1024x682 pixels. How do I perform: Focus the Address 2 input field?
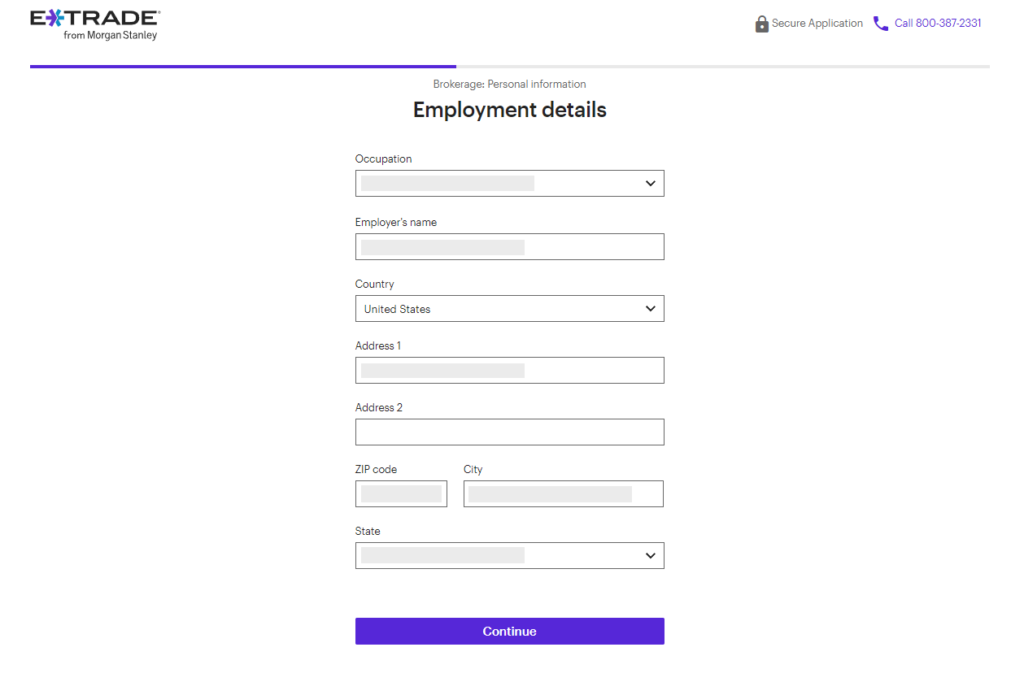click(x=509, y=432)
